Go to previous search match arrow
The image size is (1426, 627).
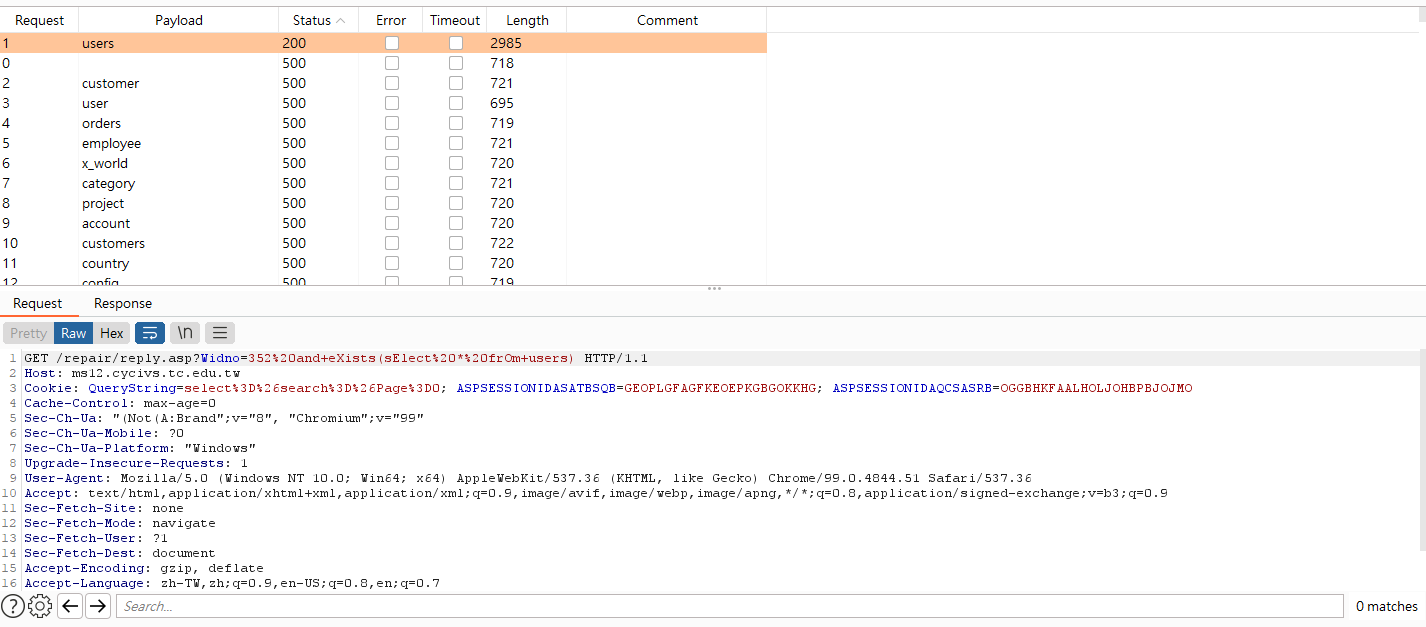pos(70,605)
